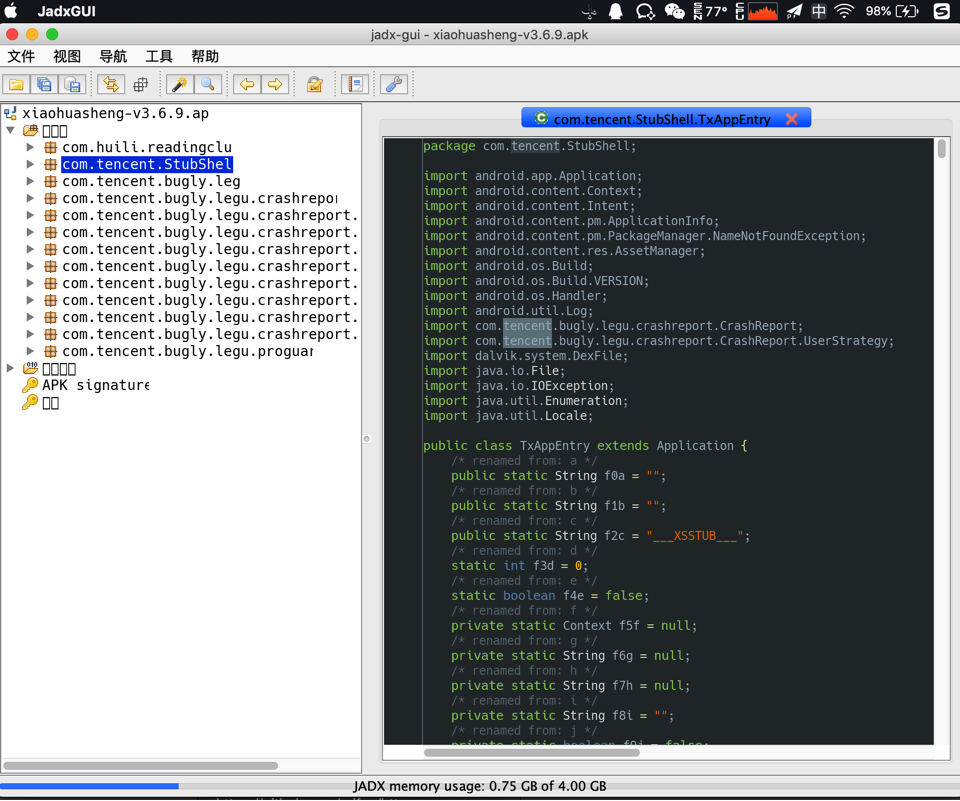Viewport: 960px width, 801px height.
Task: Expand the com.huili.readingclu package
Action: [x=29, y=147]
